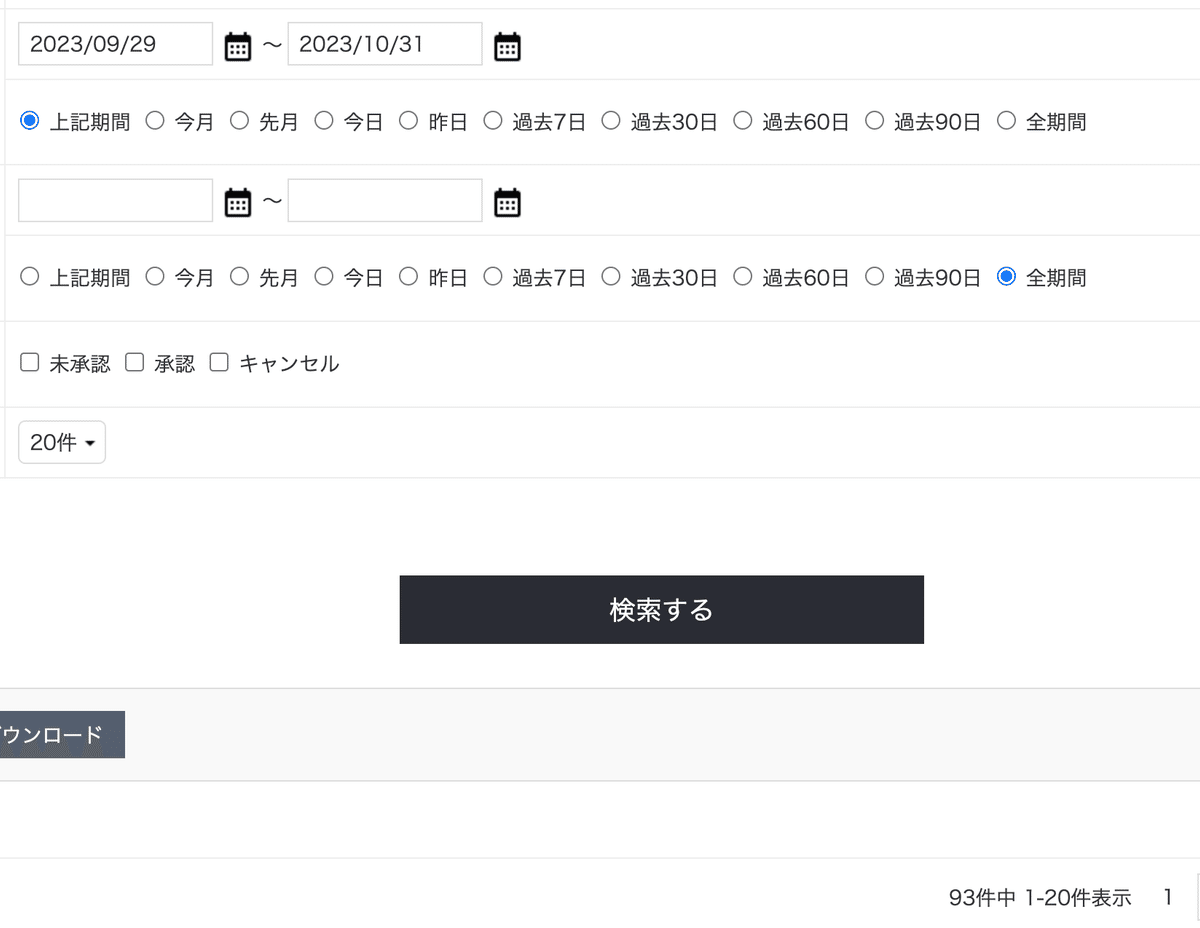Open the calendar icon beside 2023/10/31

[x=507, y=44]
